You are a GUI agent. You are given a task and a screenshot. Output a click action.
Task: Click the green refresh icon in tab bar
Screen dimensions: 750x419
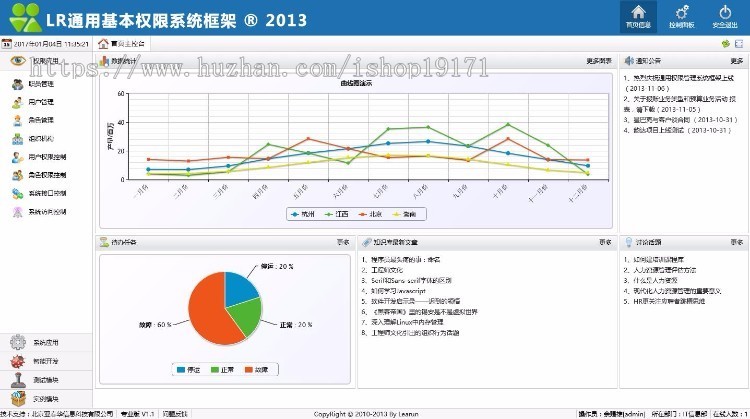click(726, 44)
